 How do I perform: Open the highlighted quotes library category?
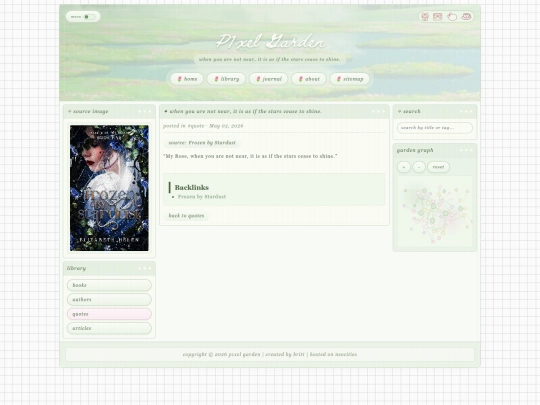[109, 314]
